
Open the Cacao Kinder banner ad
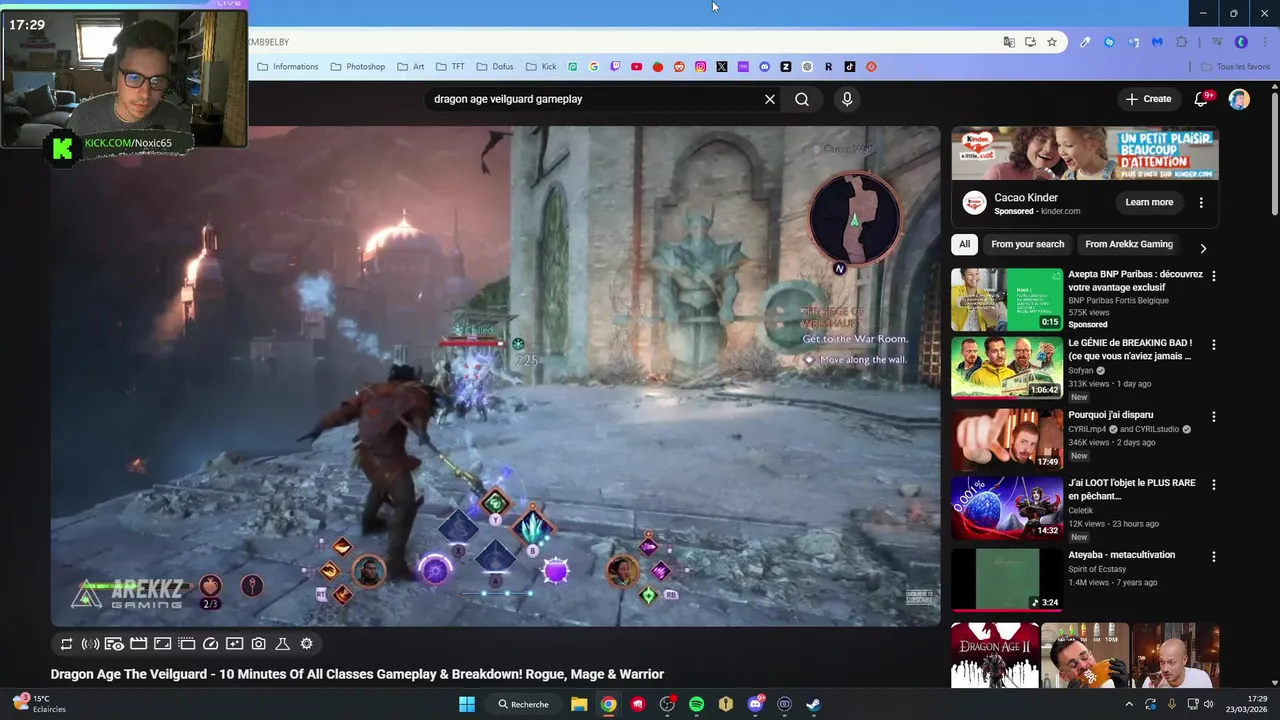coord(1085,153)
